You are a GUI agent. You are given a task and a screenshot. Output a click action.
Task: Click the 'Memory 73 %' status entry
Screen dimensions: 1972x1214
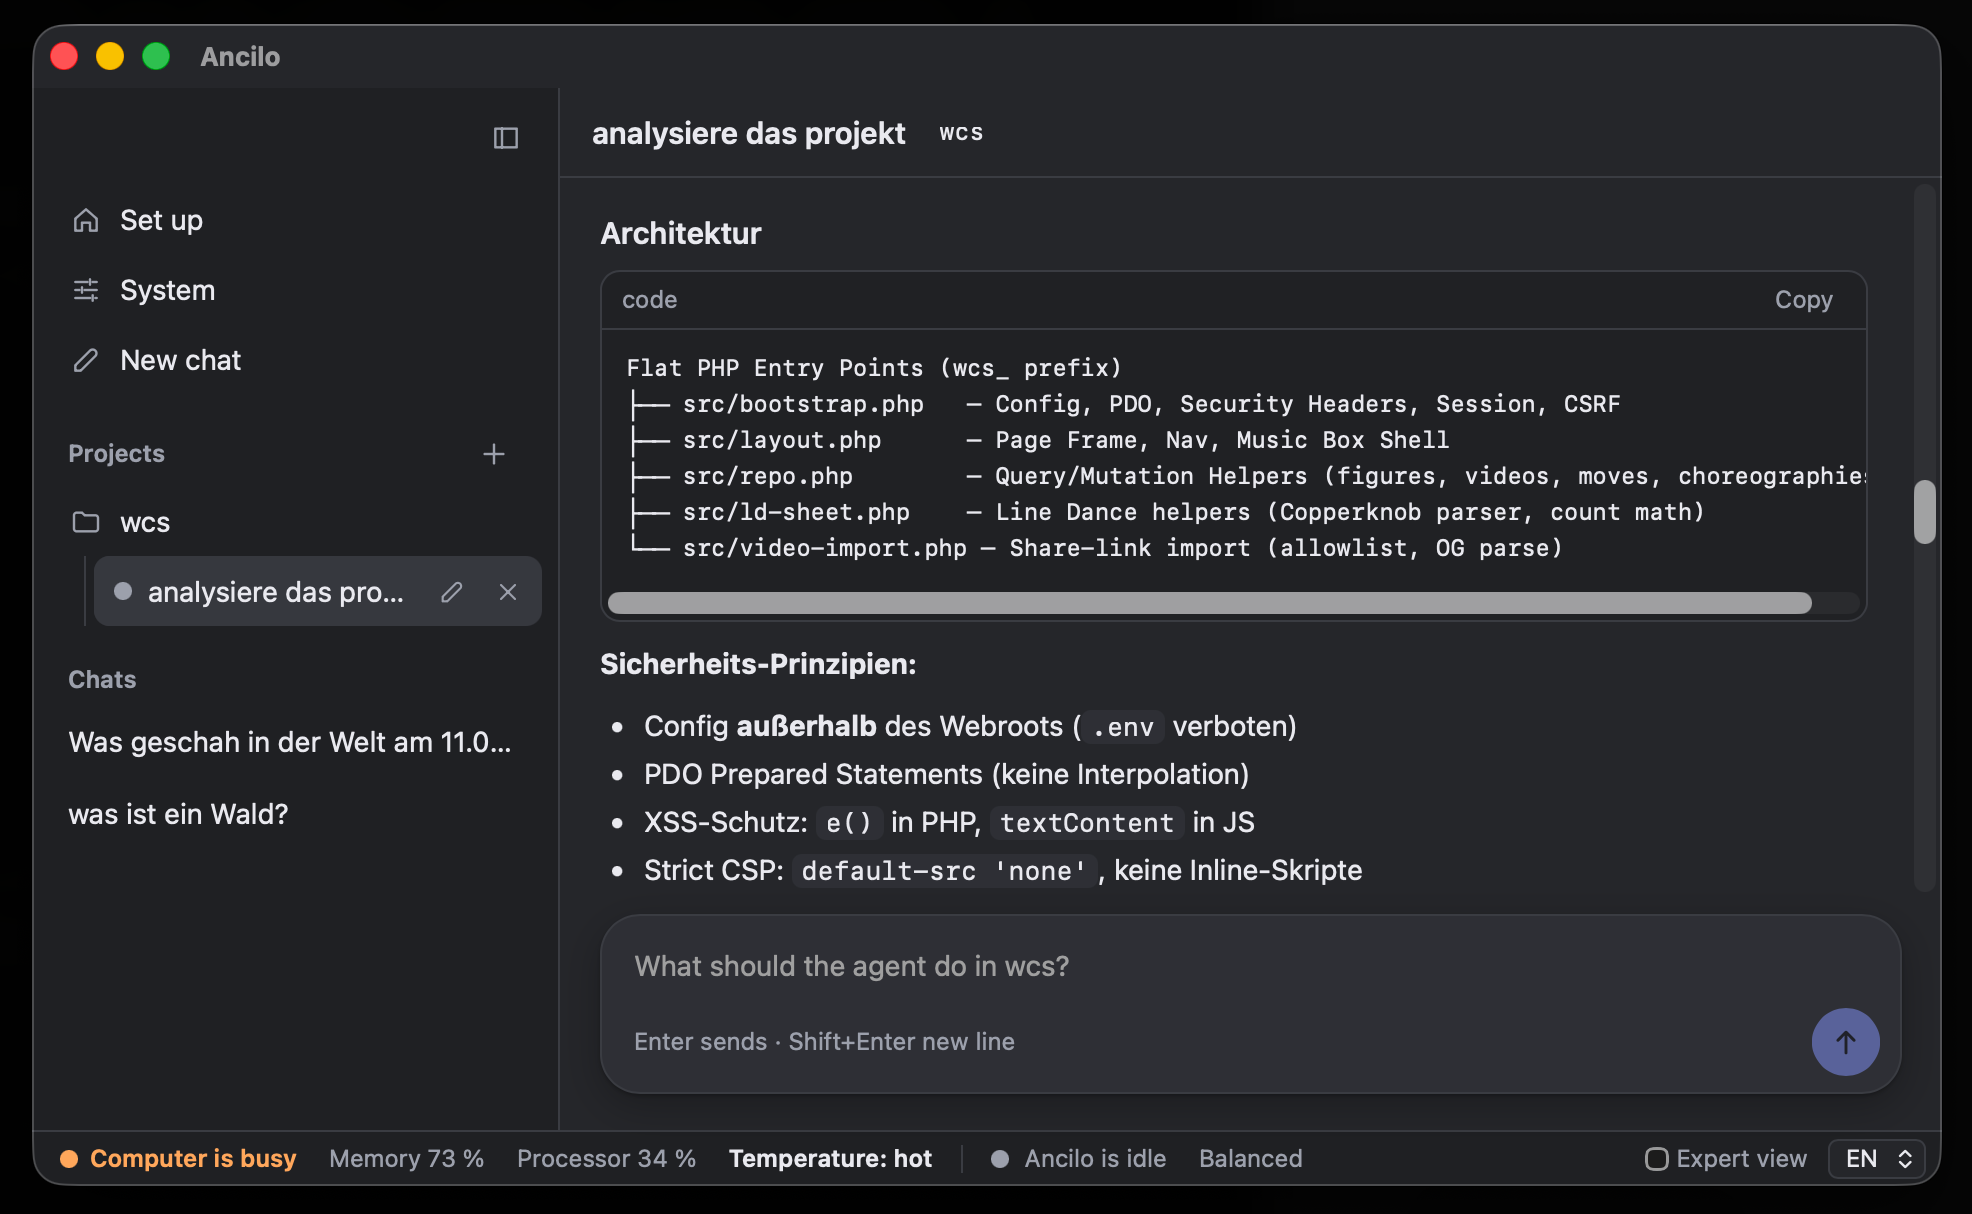(x=406, y=1159)
